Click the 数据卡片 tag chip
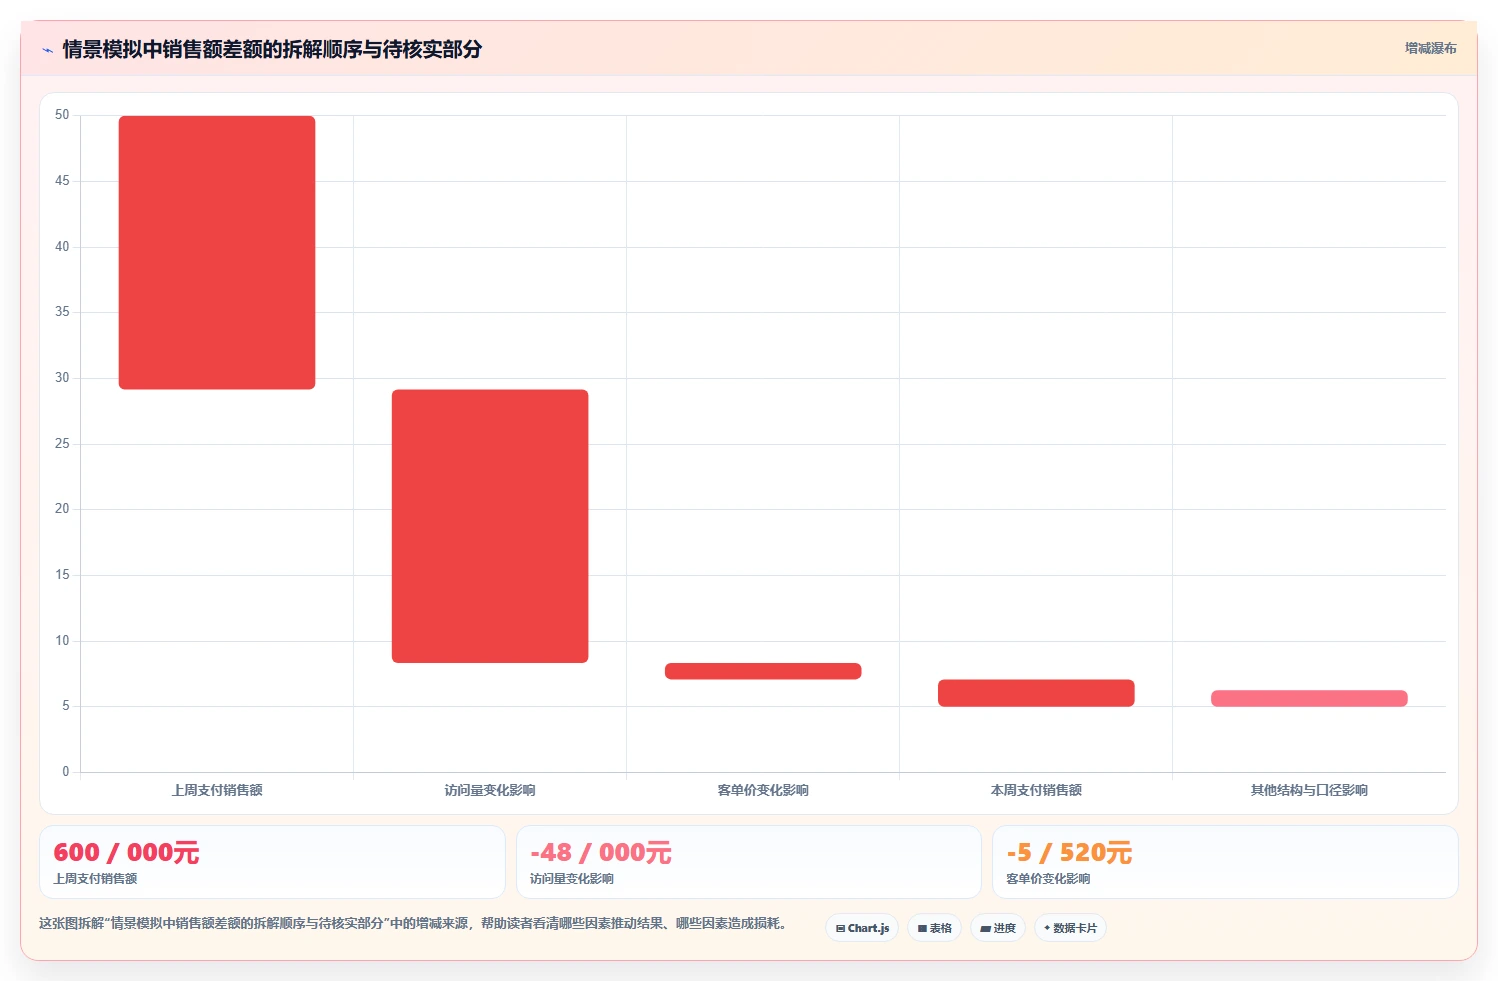Screen dimensions: 1498x981 1070,928
